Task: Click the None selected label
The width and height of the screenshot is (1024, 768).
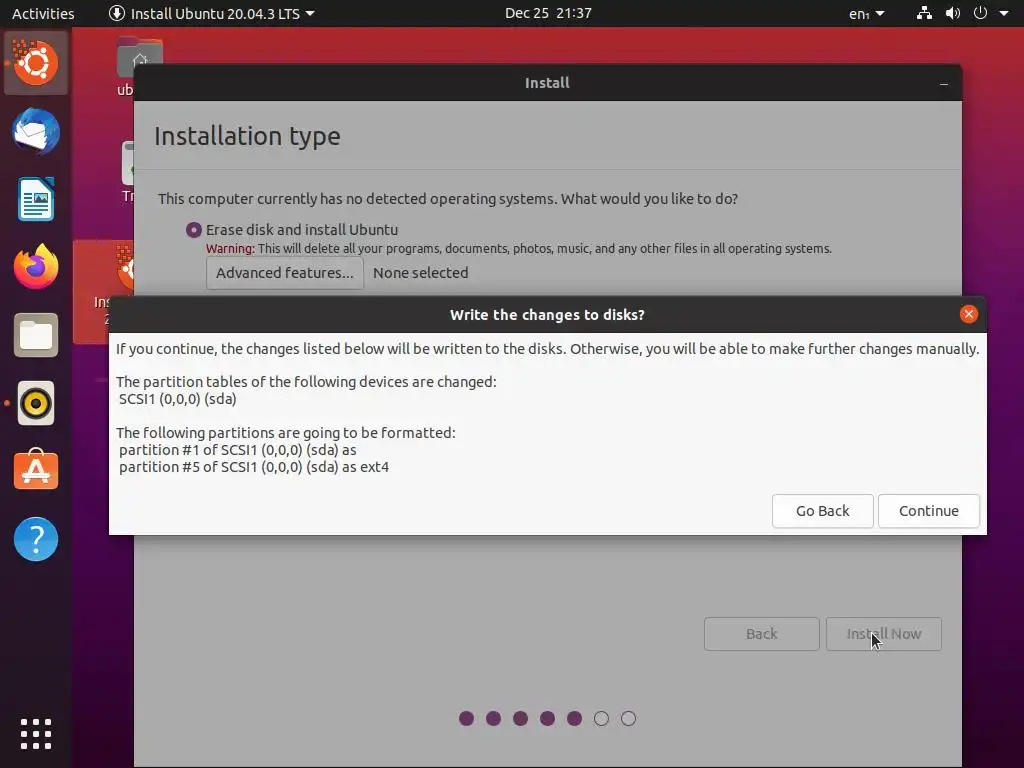Action: click(421, 273)
